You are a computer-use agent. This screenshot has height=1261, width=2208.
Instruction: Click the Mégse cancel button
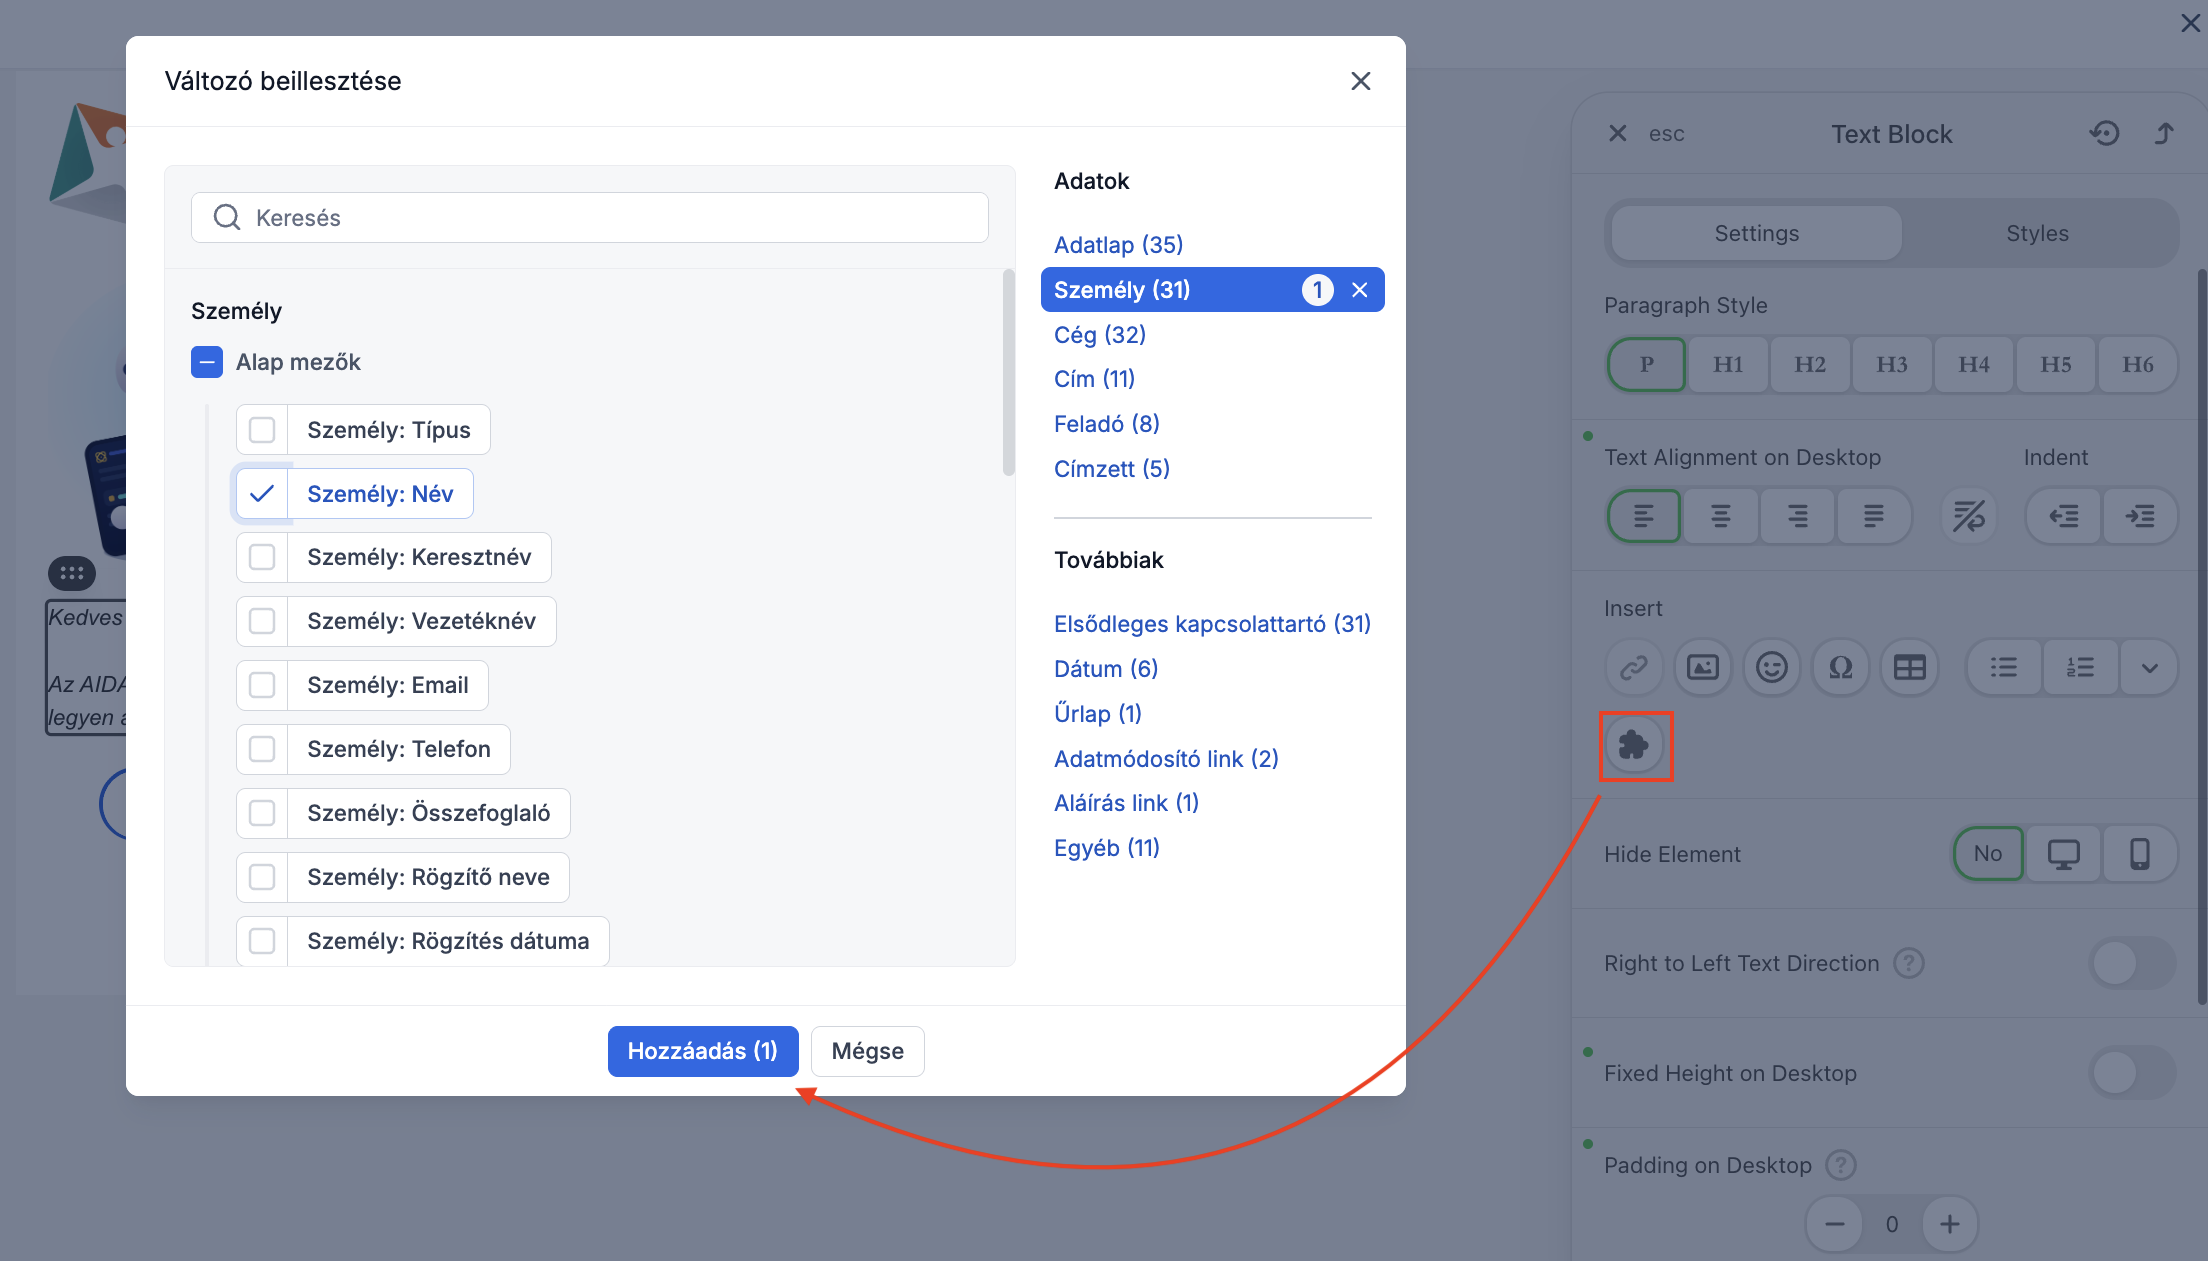click(x=868, y=1051)
